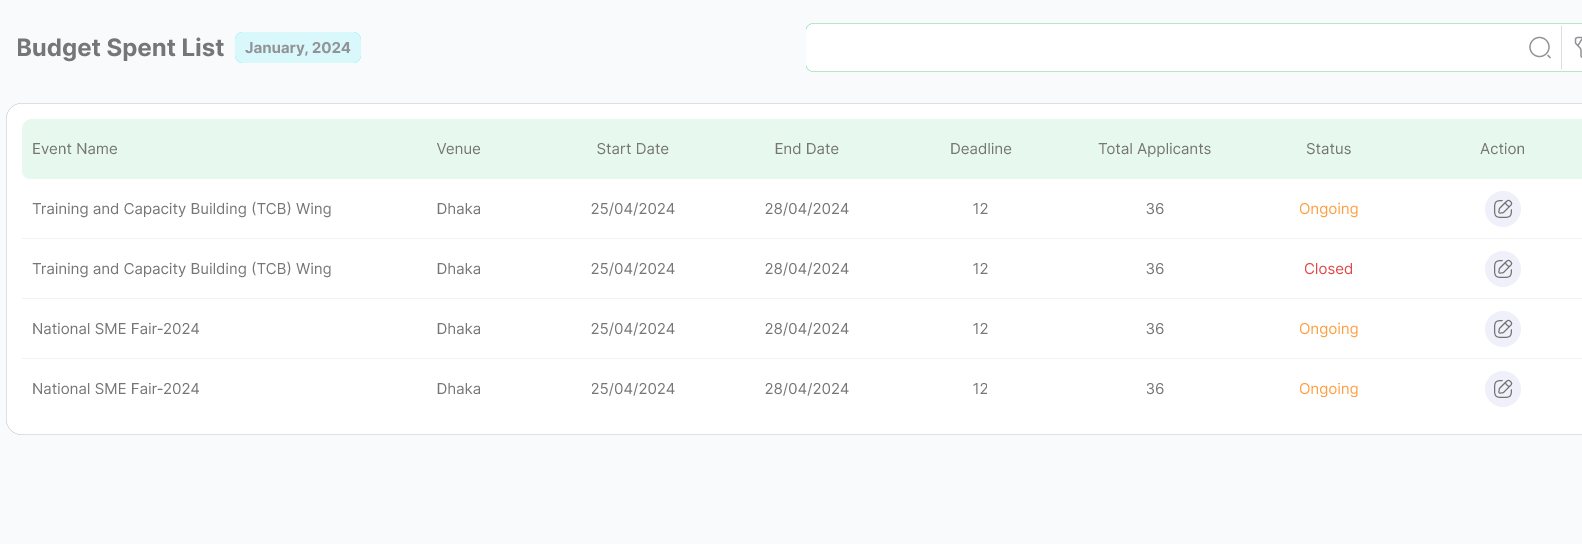The width and height of the screenshot is (1582, 544).
Task: Sort by Start Date column header
Action: [632, 149]
